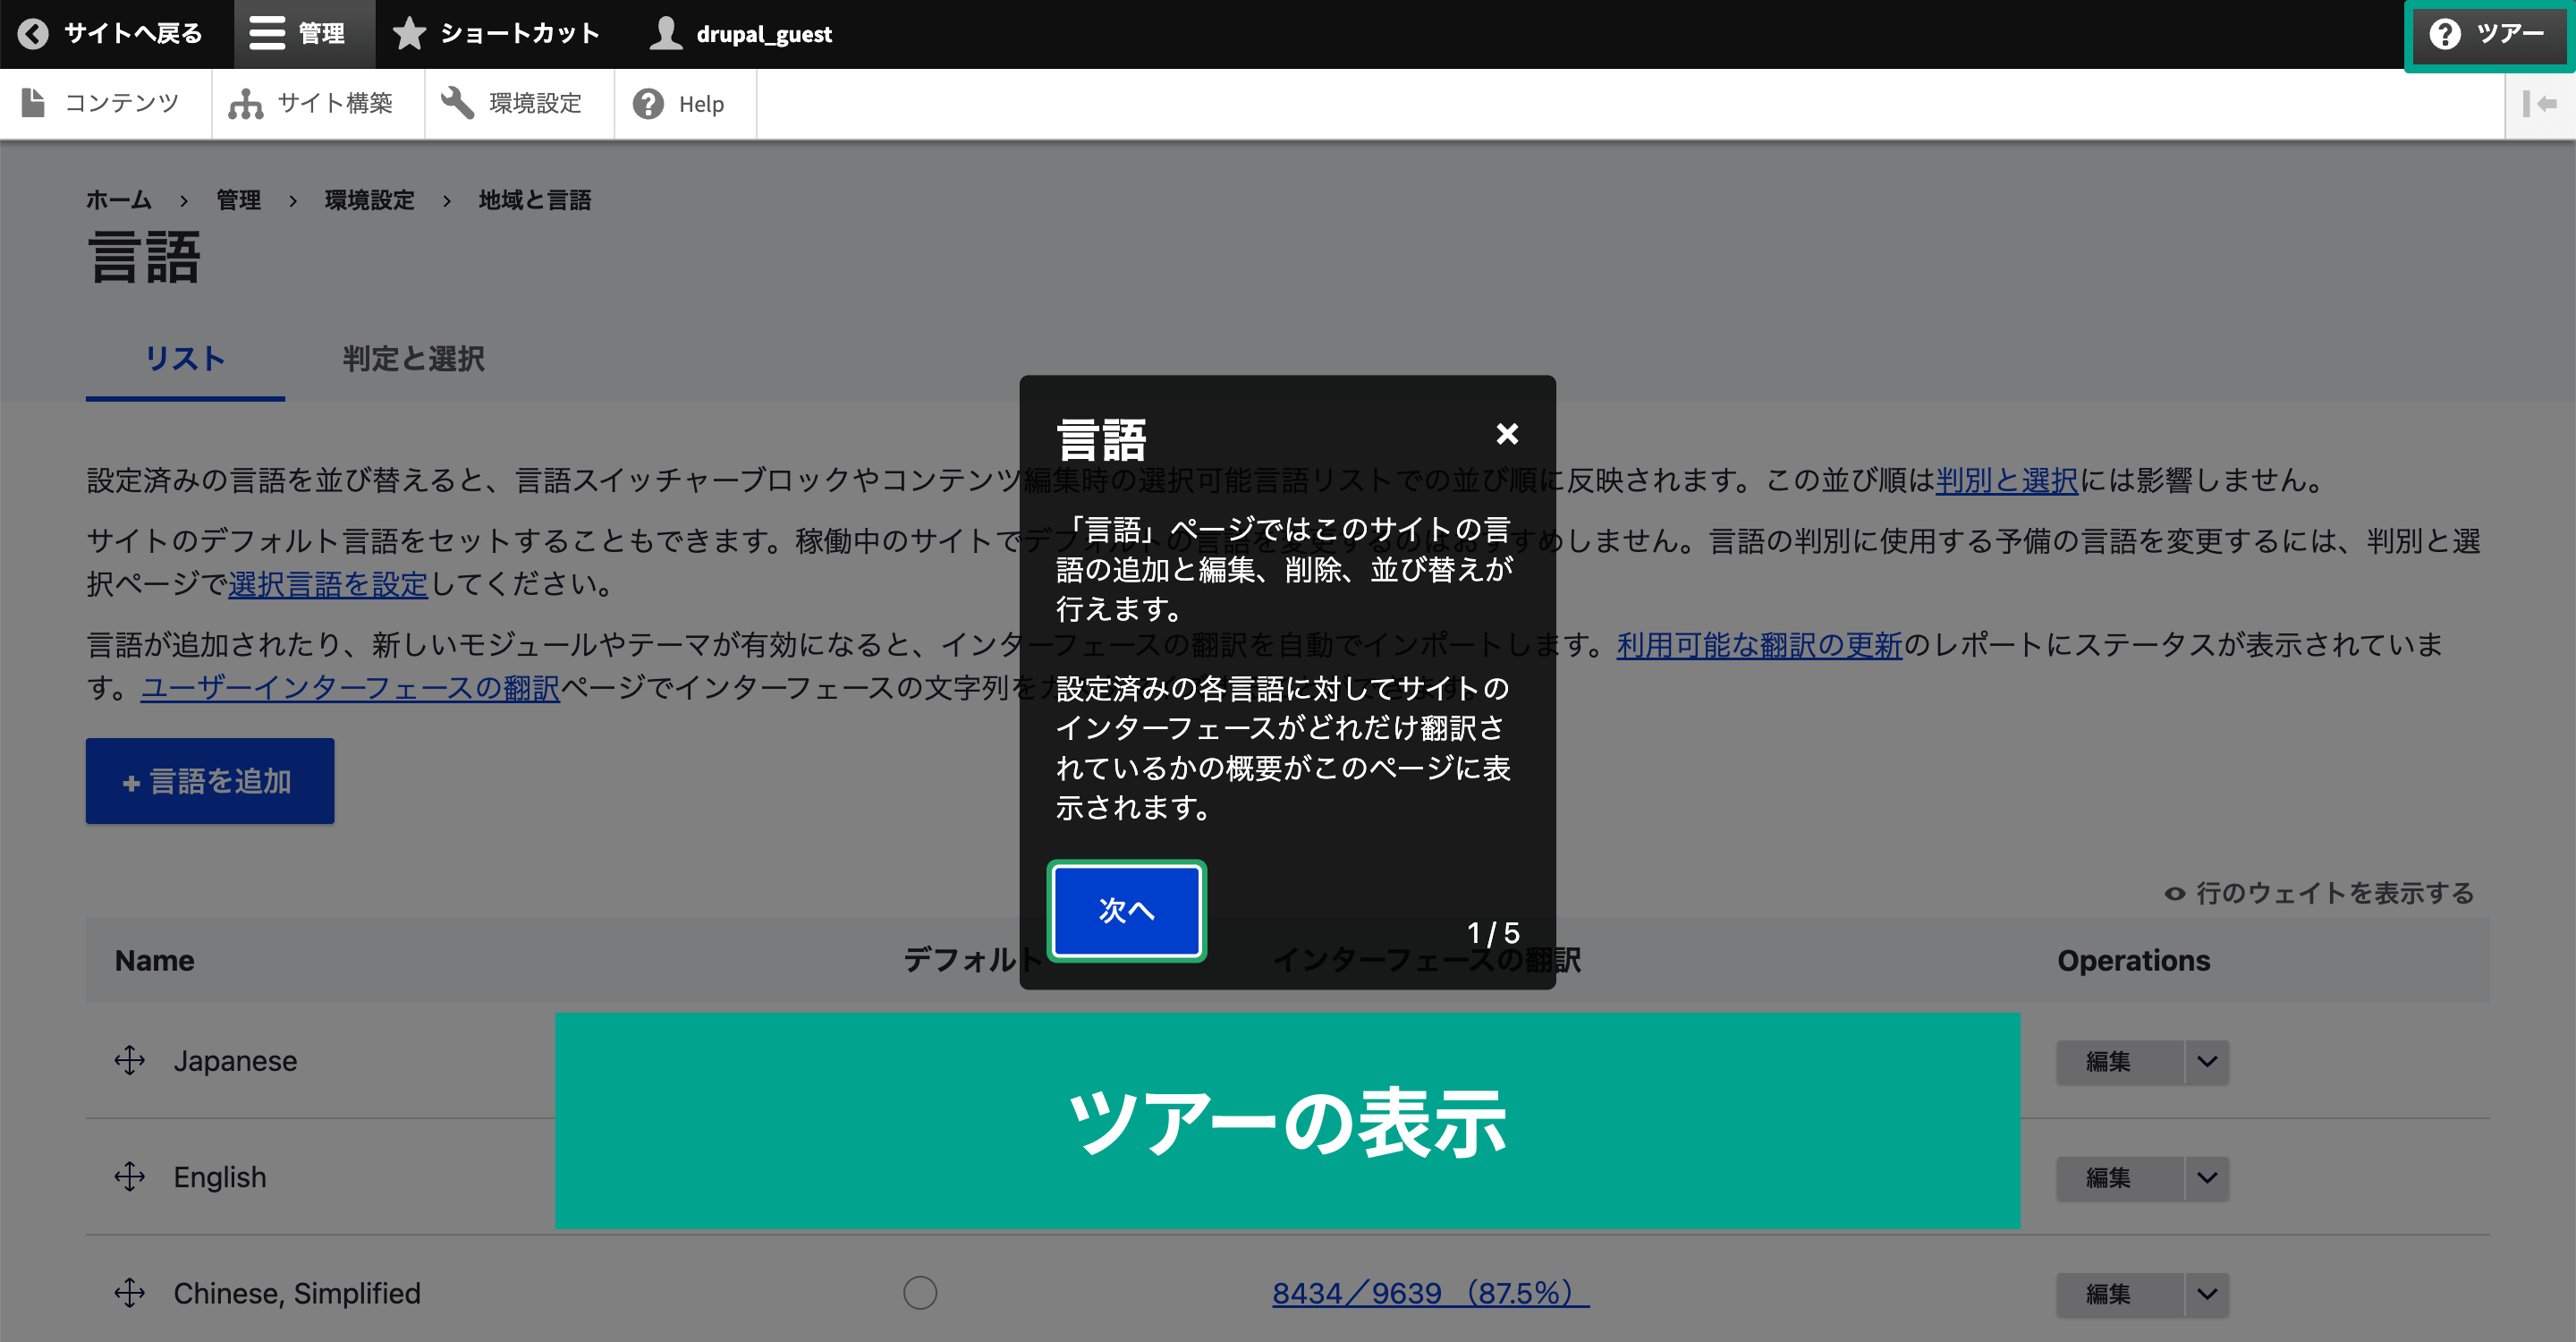Open the ショートカット star menu

[x=496, y=34]
